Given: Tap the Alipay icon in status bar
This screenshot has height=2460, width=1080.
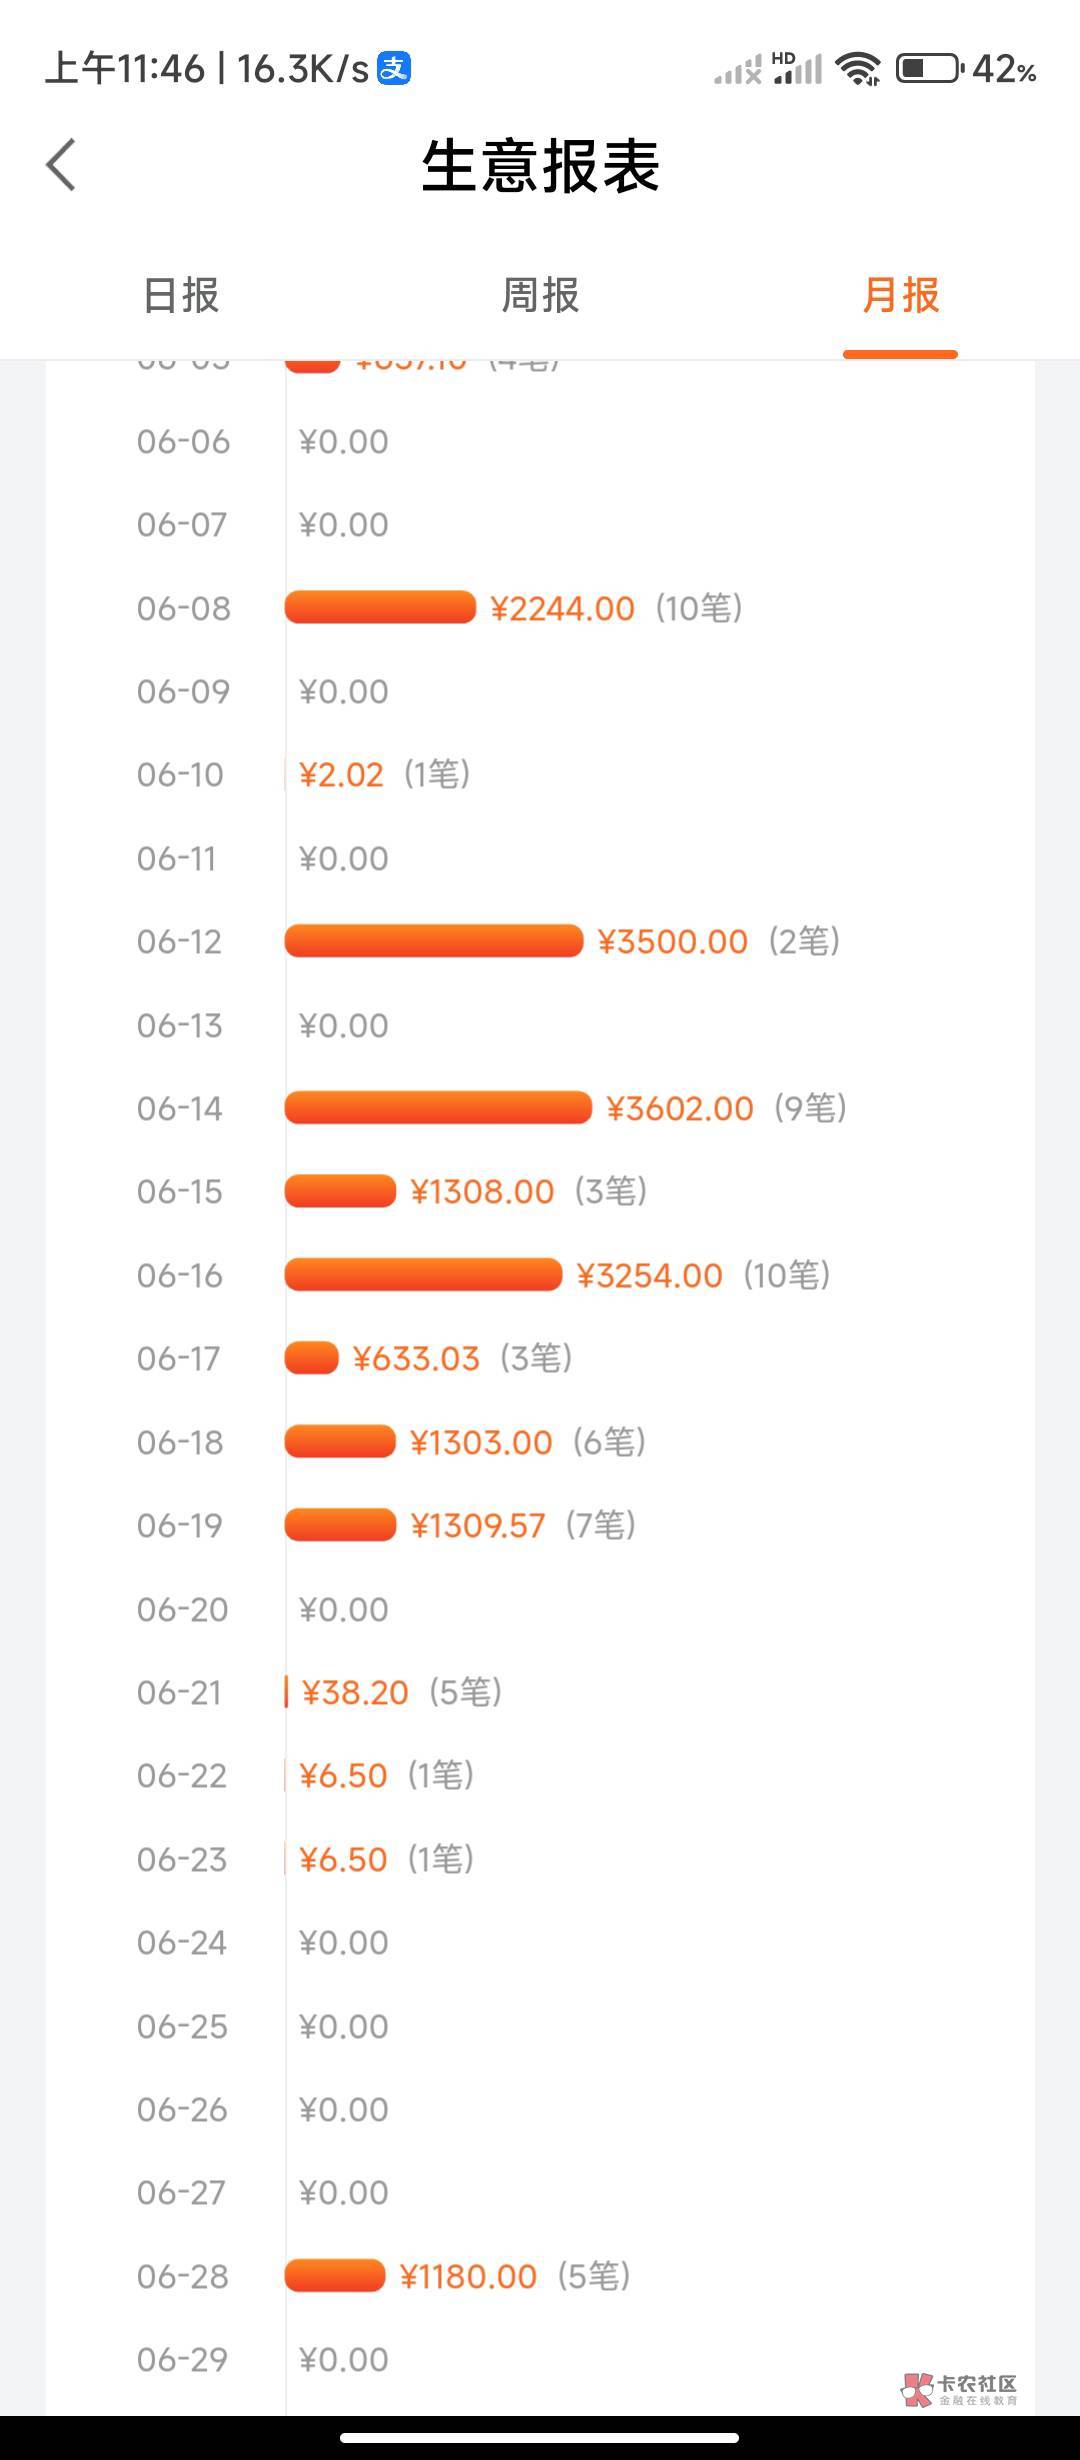Looking at the screenshot, I should tap(394, 69).
